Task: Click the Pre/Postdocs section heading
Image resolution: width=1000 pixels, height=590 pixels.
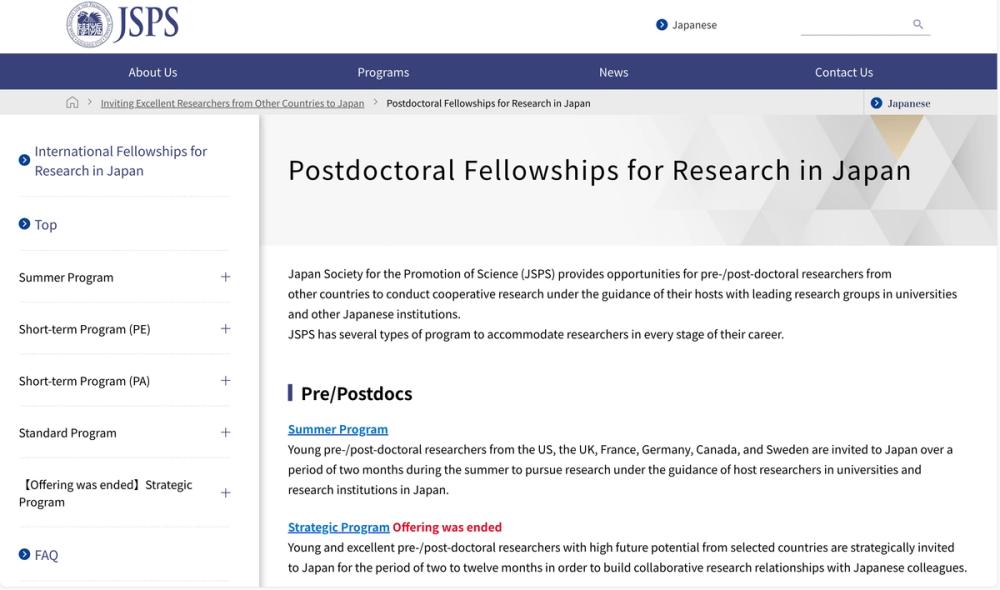Action: click(357, 394)
